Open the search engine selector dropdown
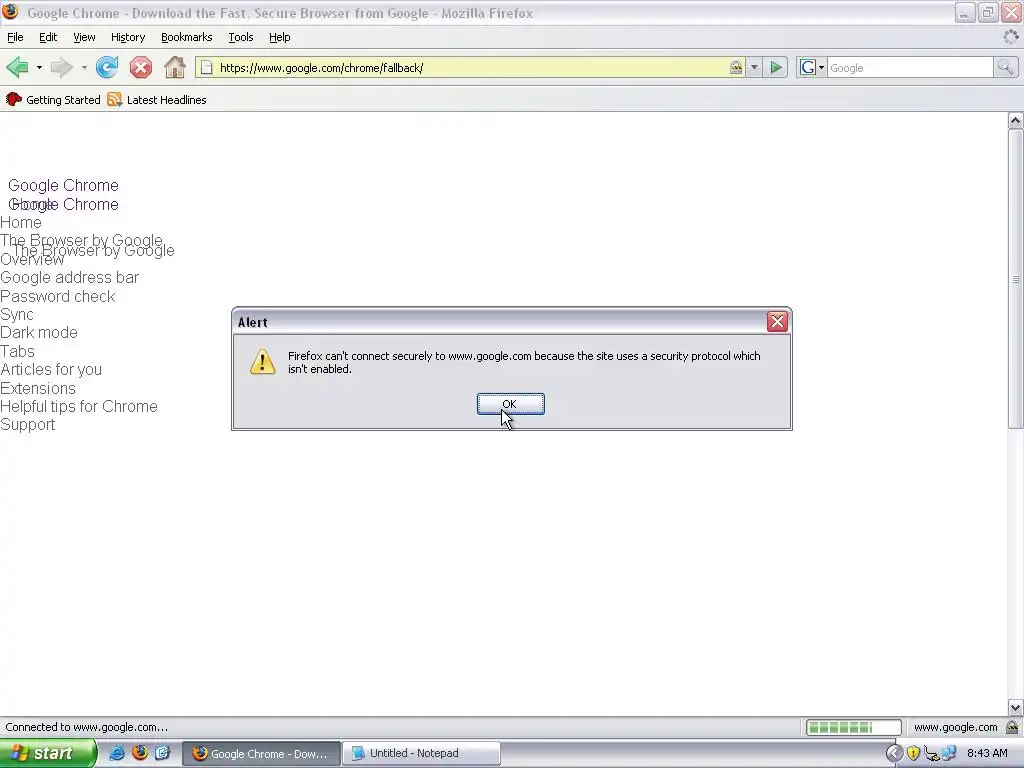This screenshot has height=768, width=1024. click(x=821, y=67)
